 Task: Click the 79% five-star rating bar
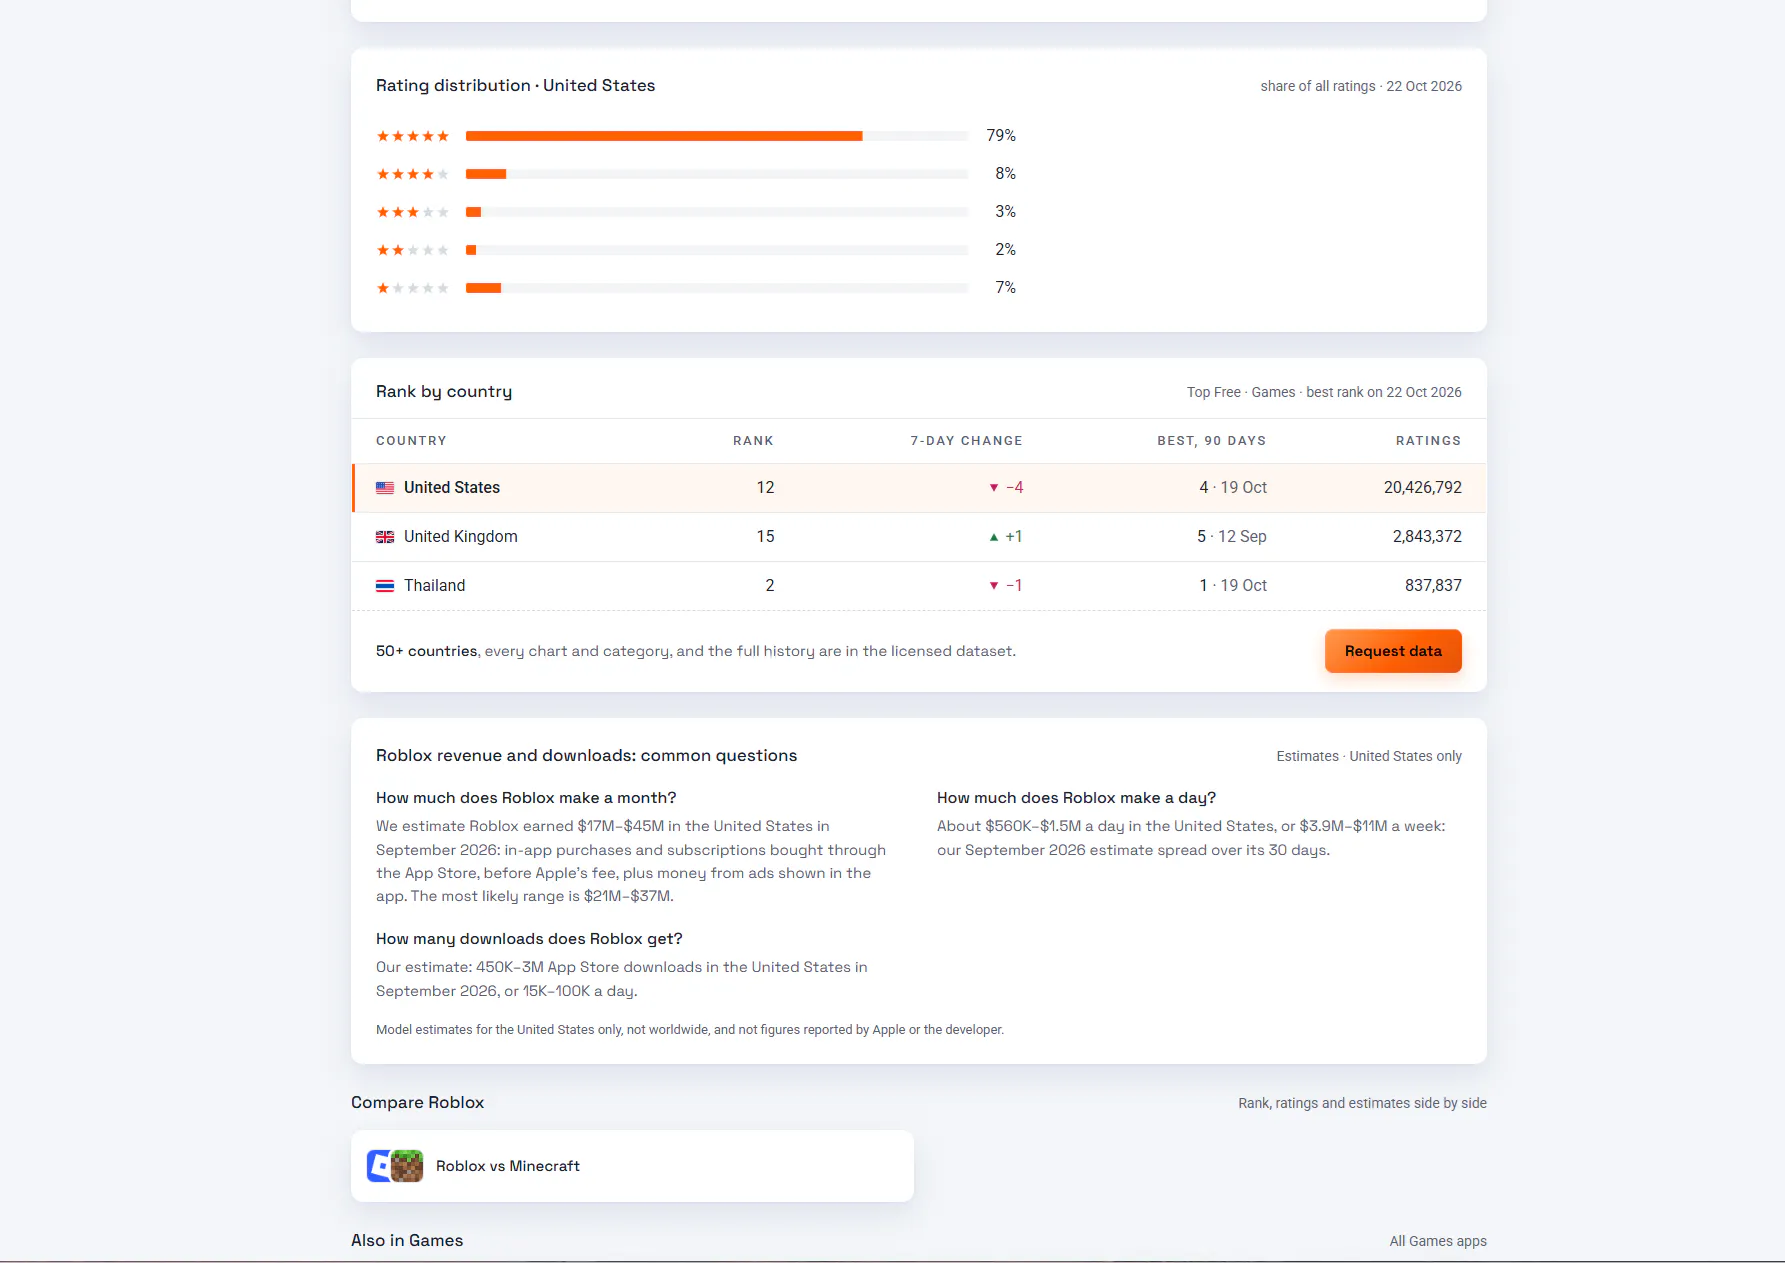(x=717, y=136)
